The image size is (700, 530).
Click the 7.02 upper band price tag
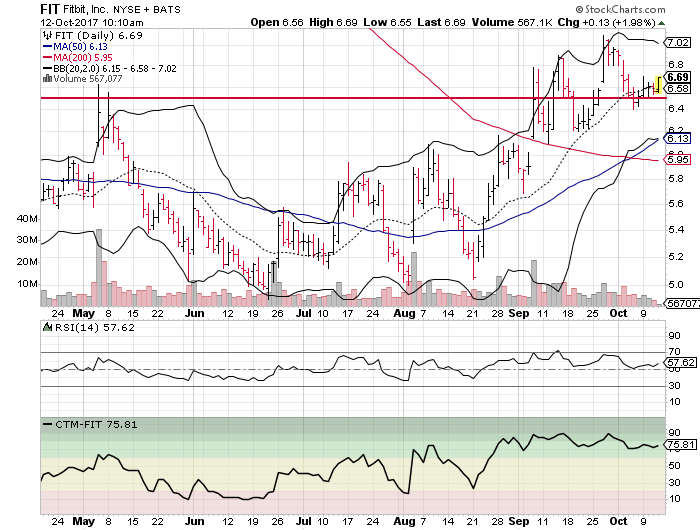coord(678,43)
